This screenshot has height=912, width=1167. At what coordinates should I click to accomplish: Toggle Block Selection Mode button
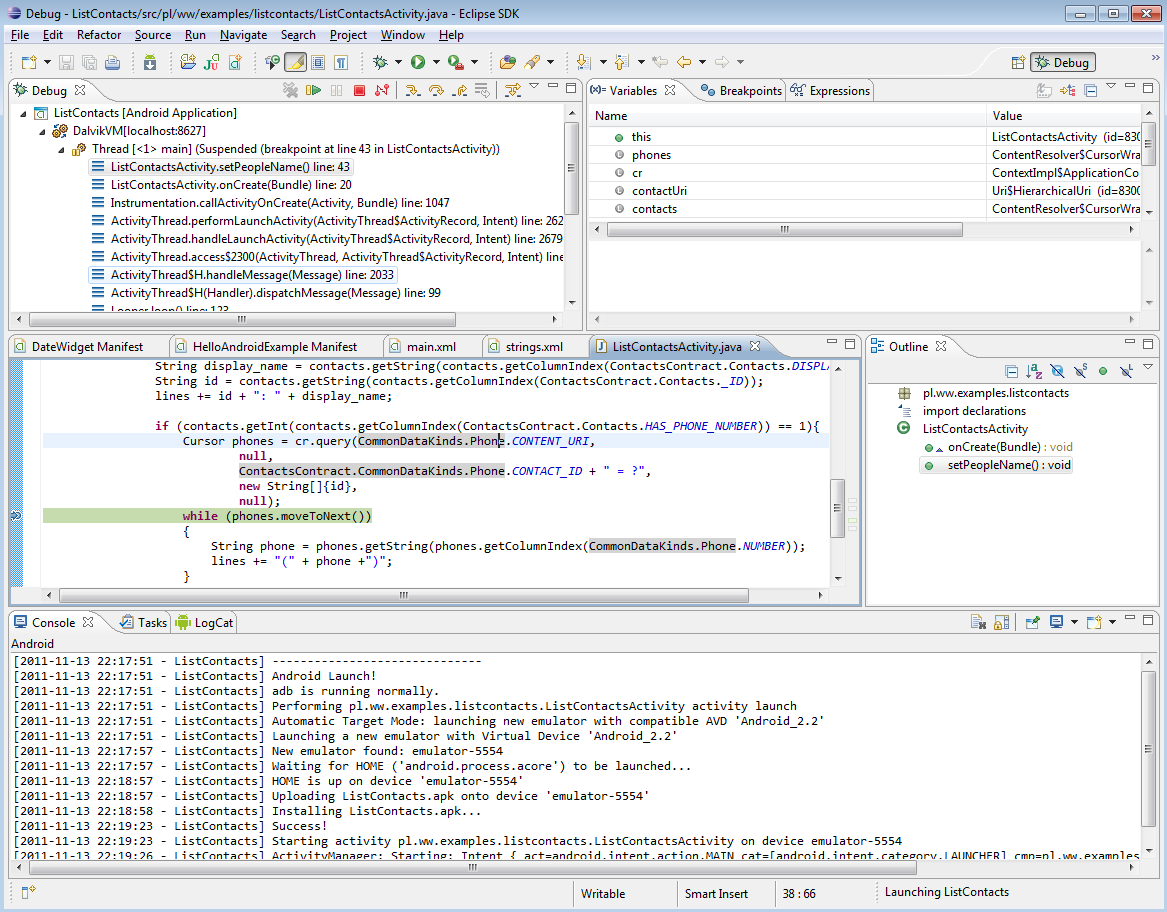tap(318, 63)
